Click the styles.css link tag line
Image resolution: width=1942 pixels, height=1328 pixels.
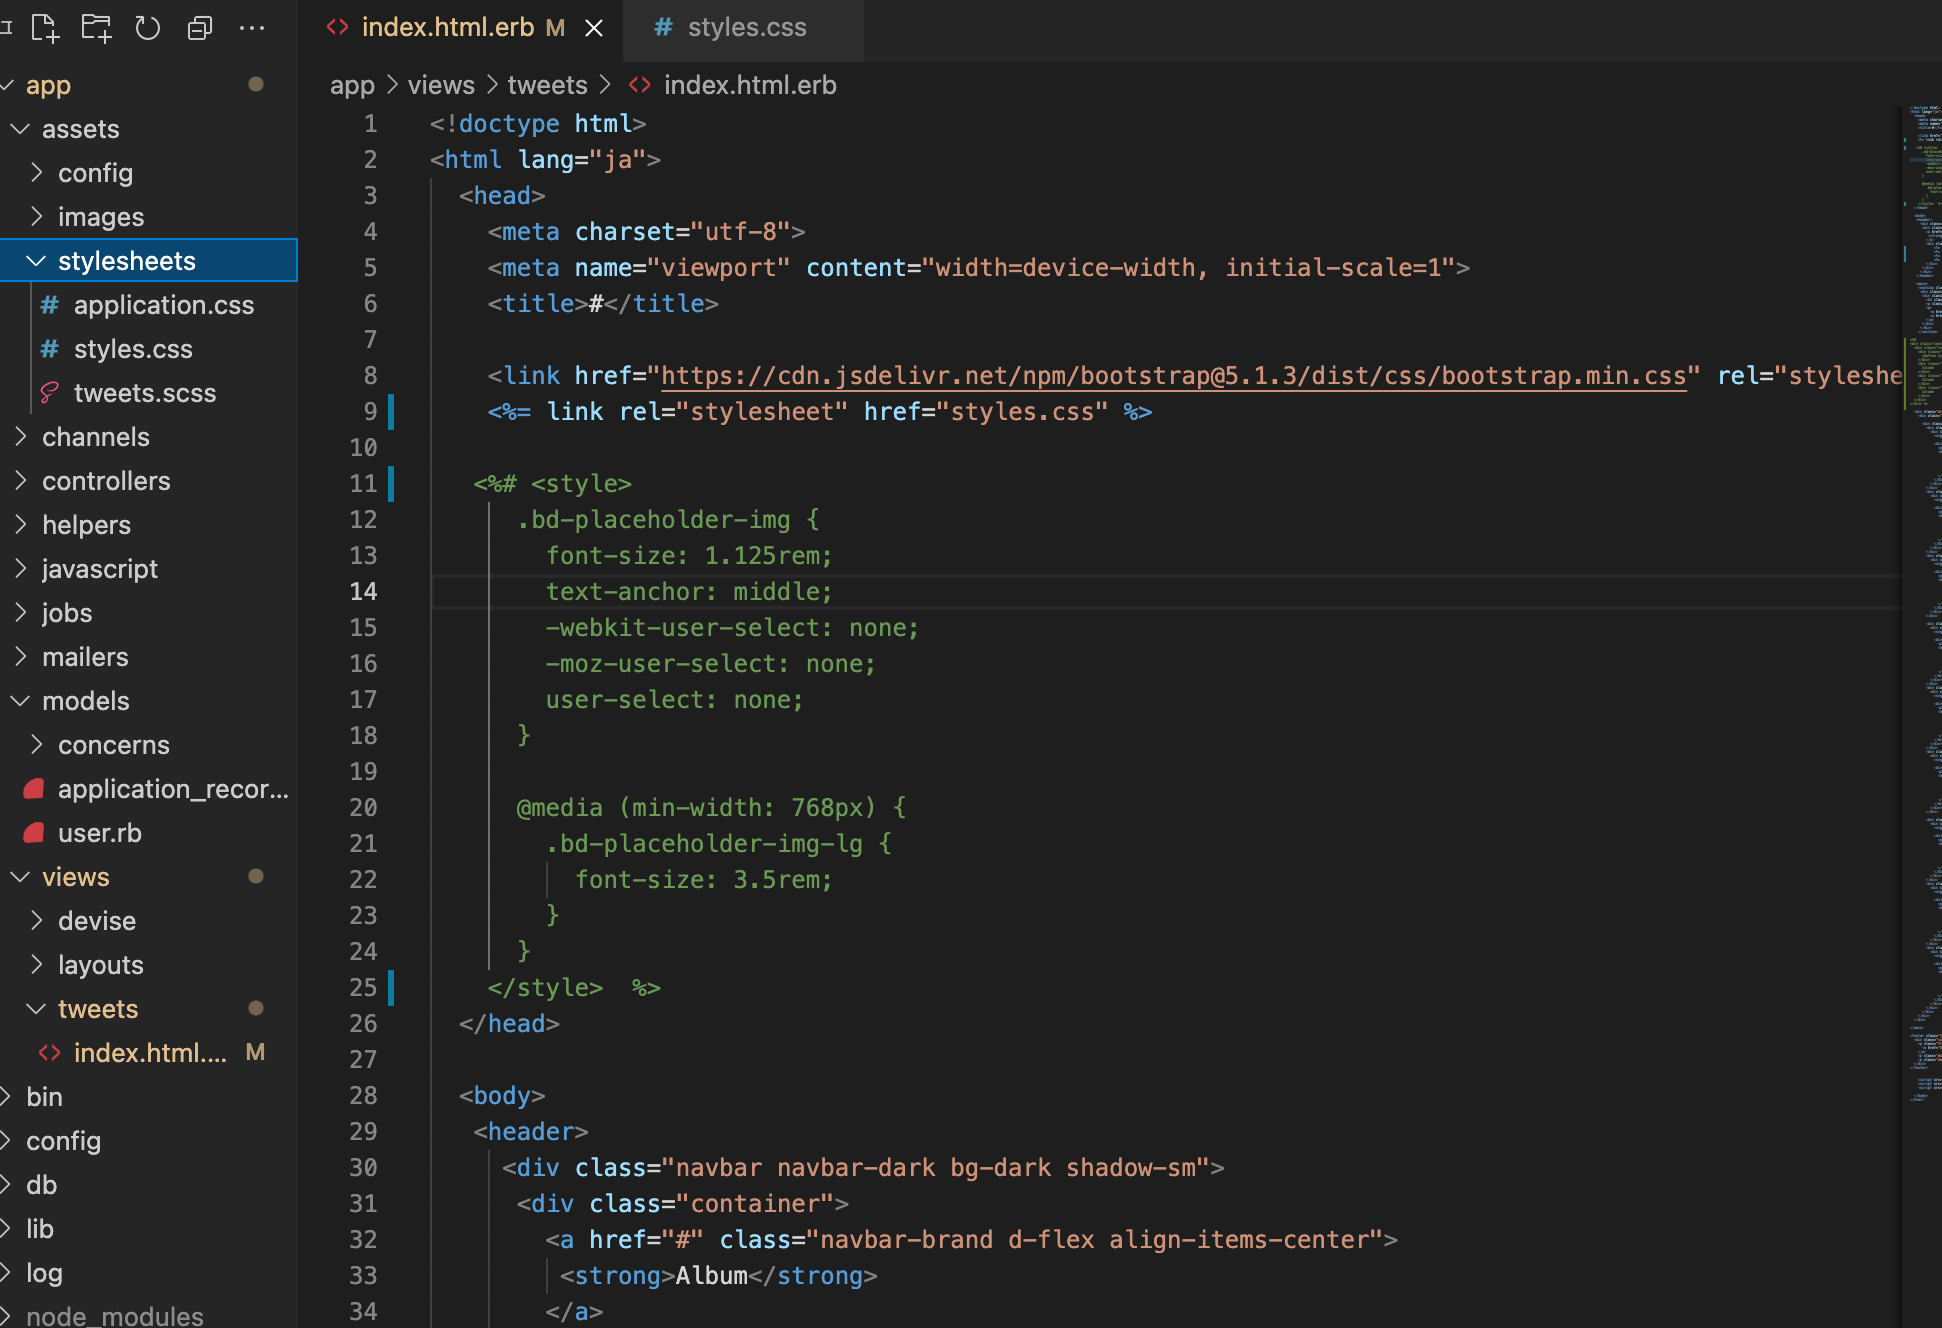click(820, 412)
